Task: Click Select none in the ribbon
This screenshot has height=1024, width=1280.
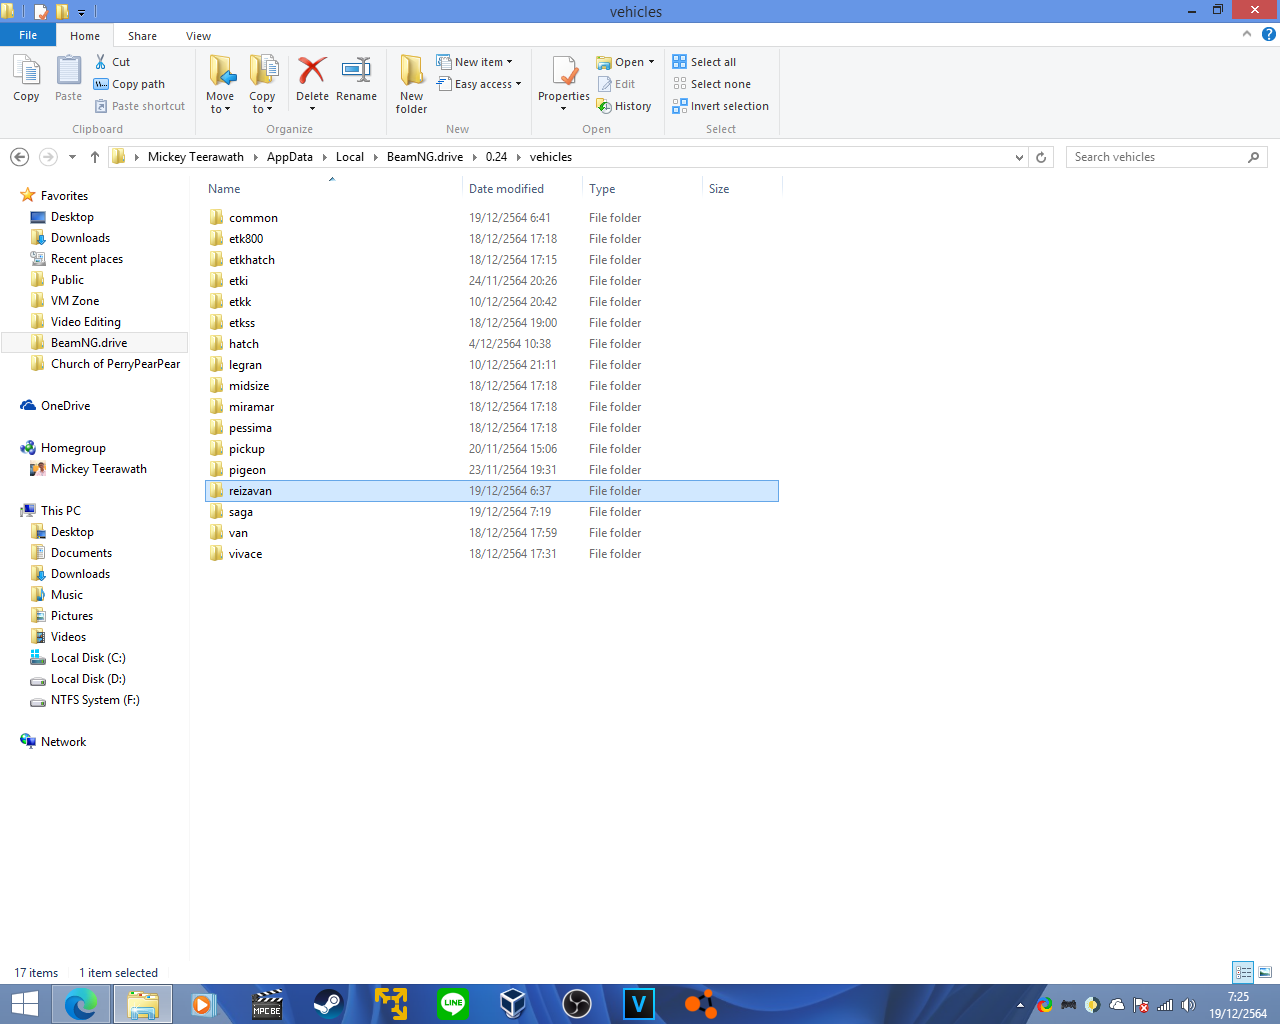Action: click(x=712, y=84)
